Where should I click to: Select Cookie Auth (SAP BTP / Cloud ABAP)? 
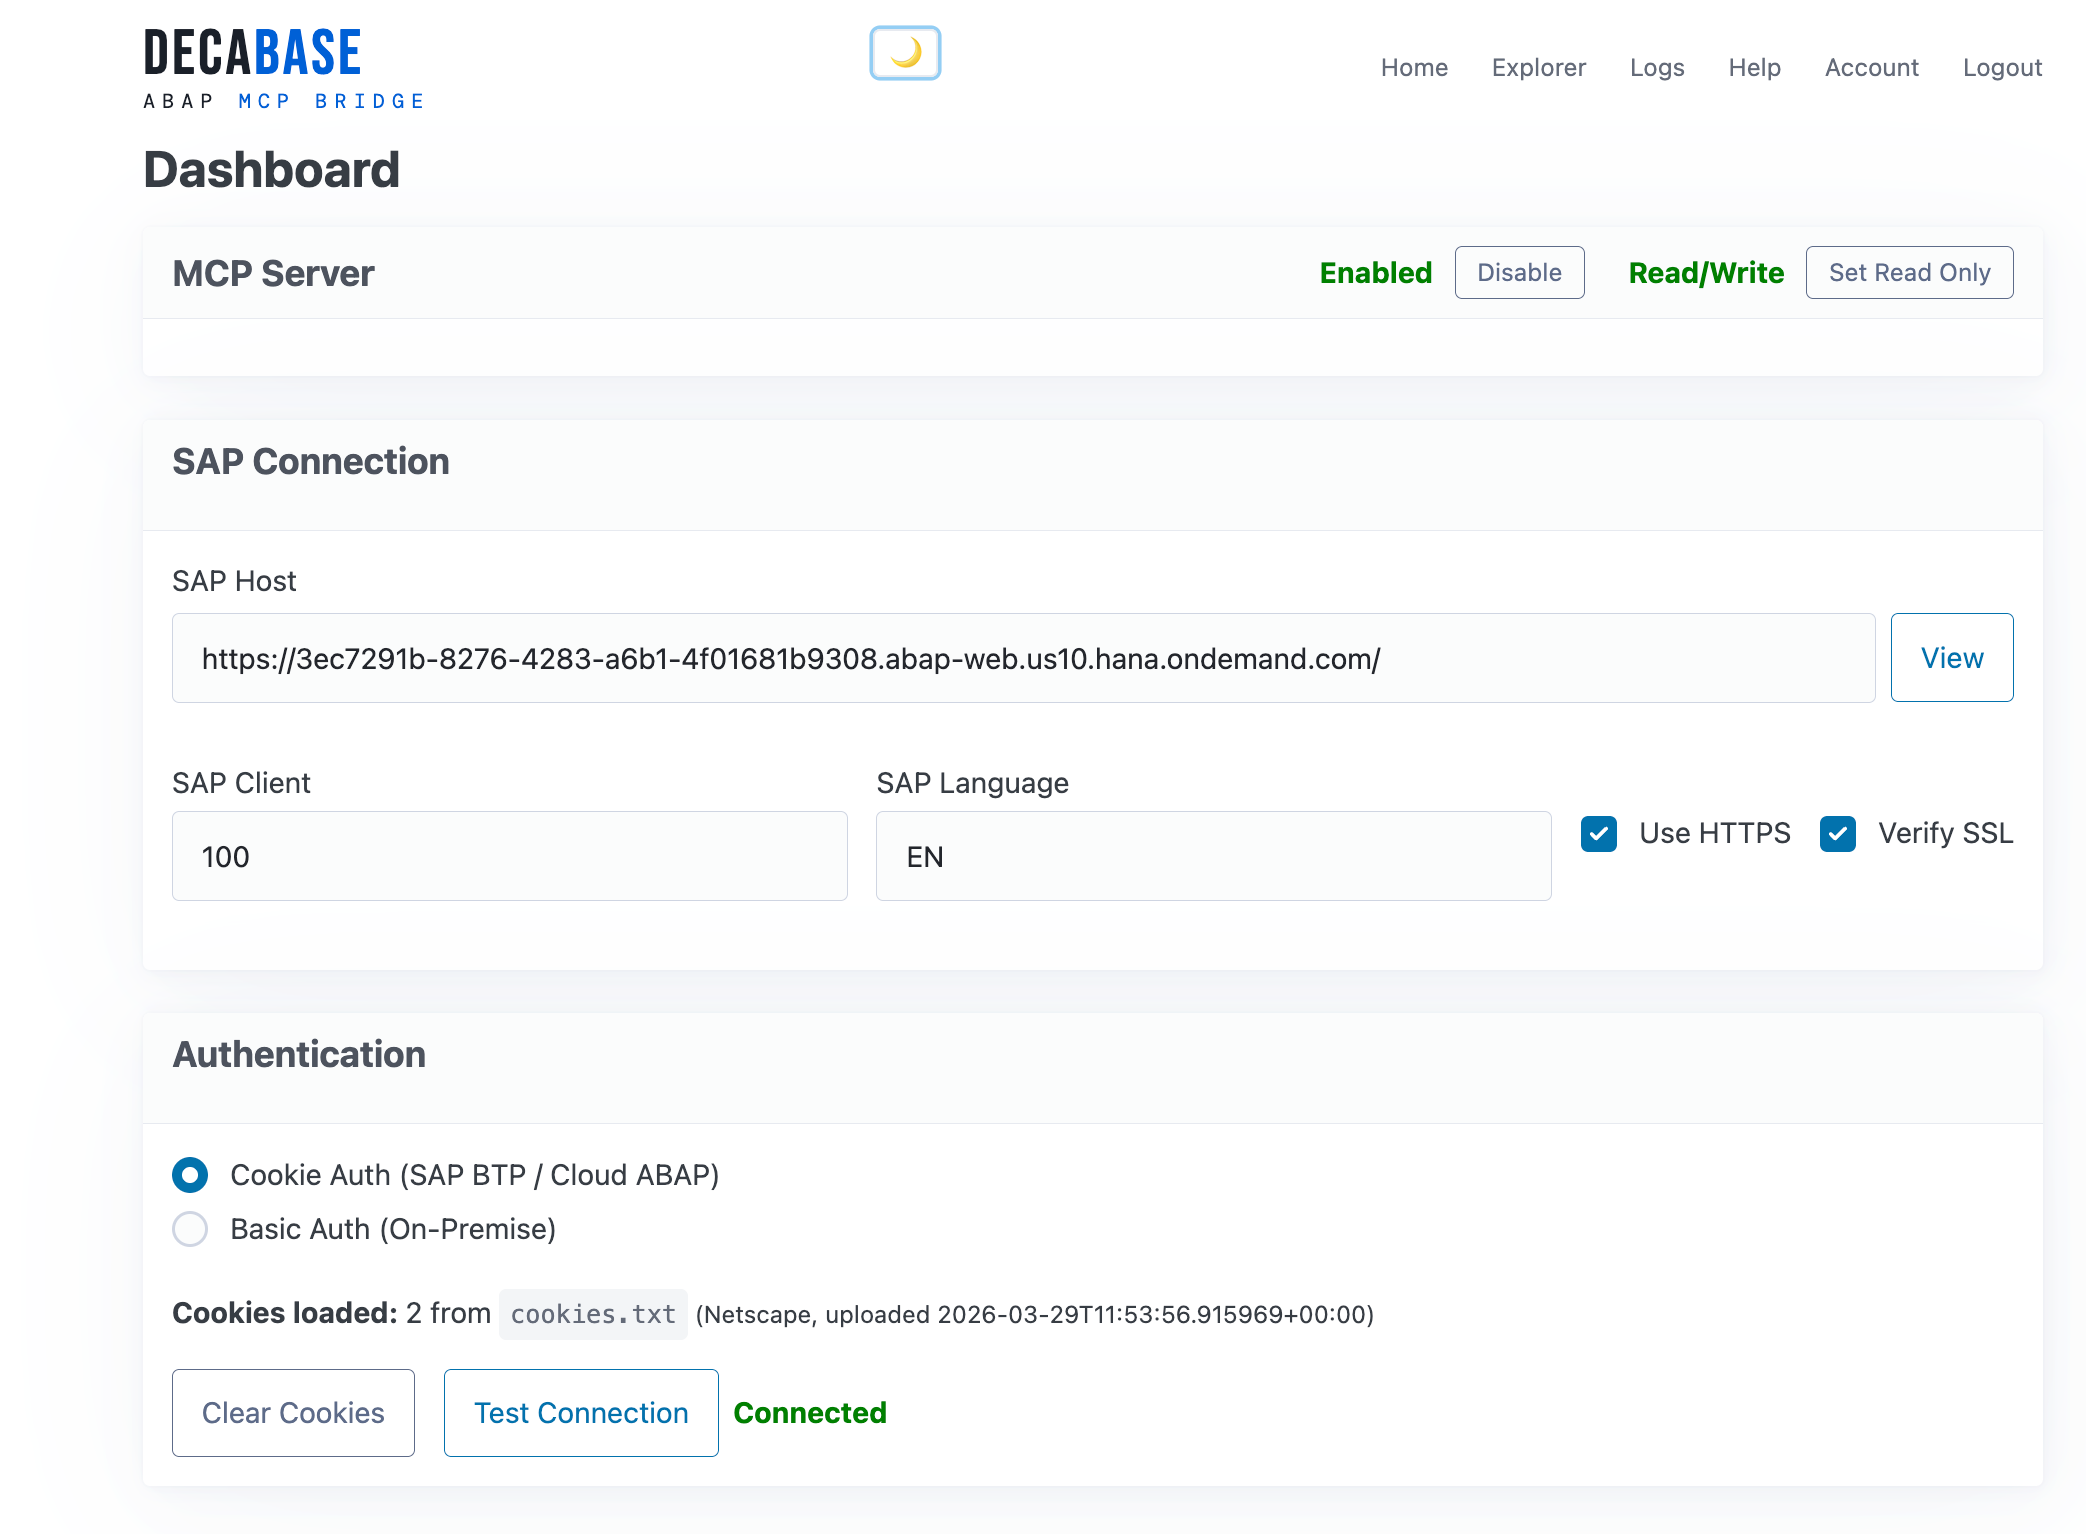[x=190, y=1175]
